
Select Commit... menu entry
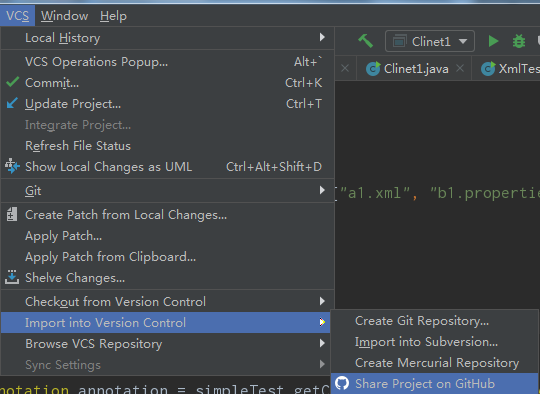click(x=167, y=83)
